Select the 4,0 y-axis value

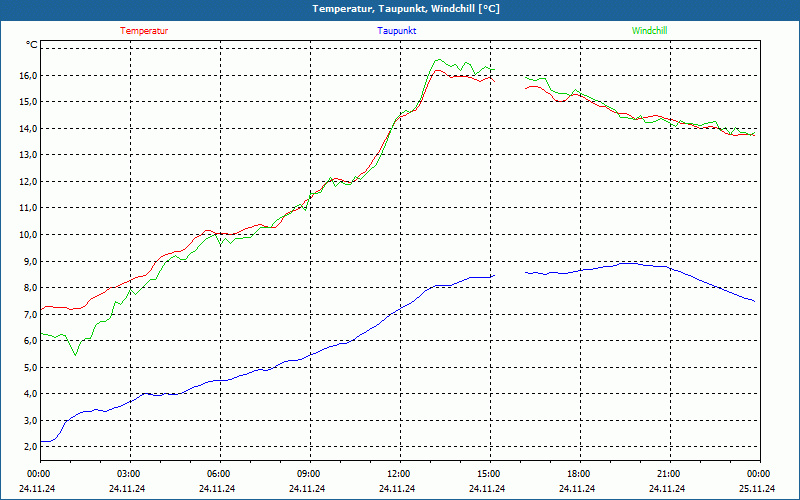pos(31,394)
